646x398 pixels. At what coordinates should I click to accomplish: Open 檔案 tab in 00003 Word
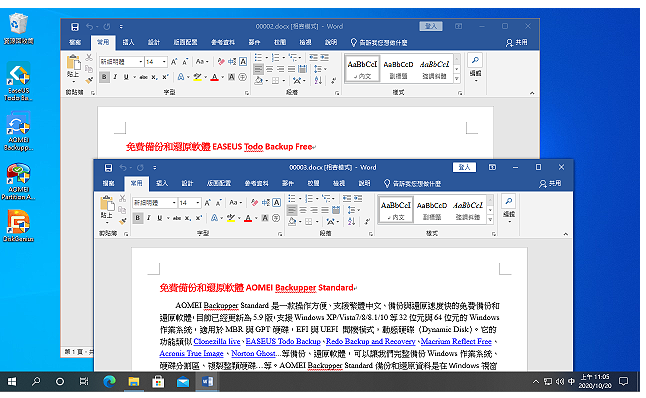pyautogui.click(x=108, y=183)
